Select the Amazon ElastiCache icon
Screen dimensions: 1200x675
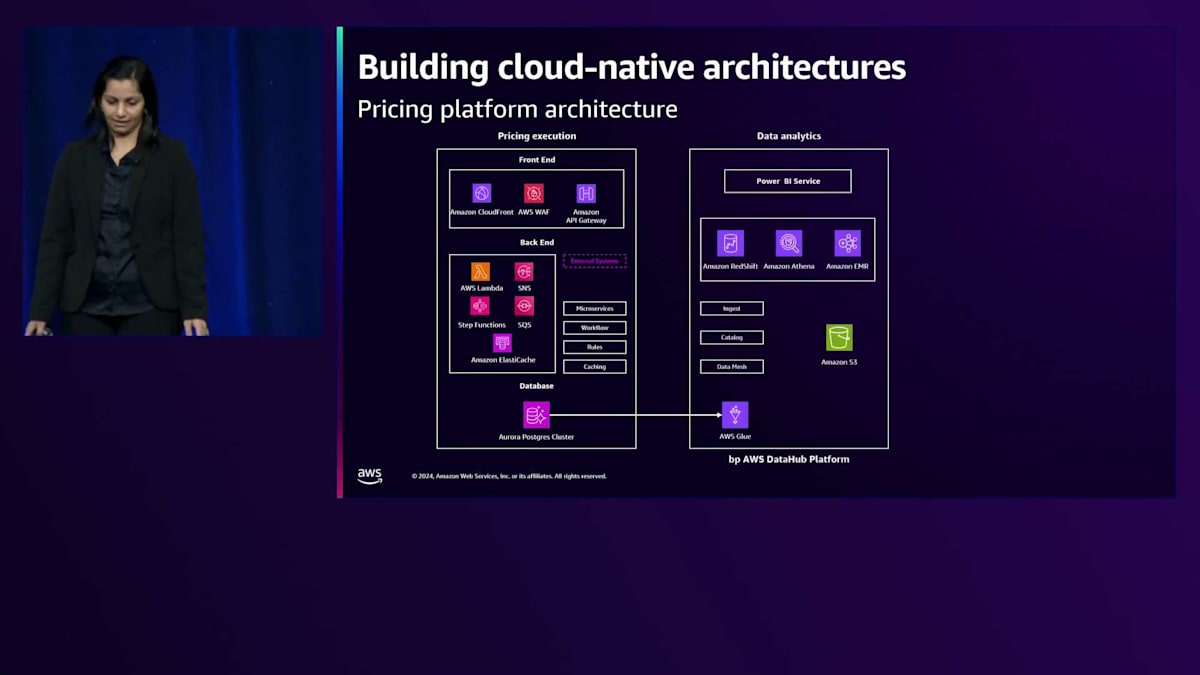click(x=502, y=343)
